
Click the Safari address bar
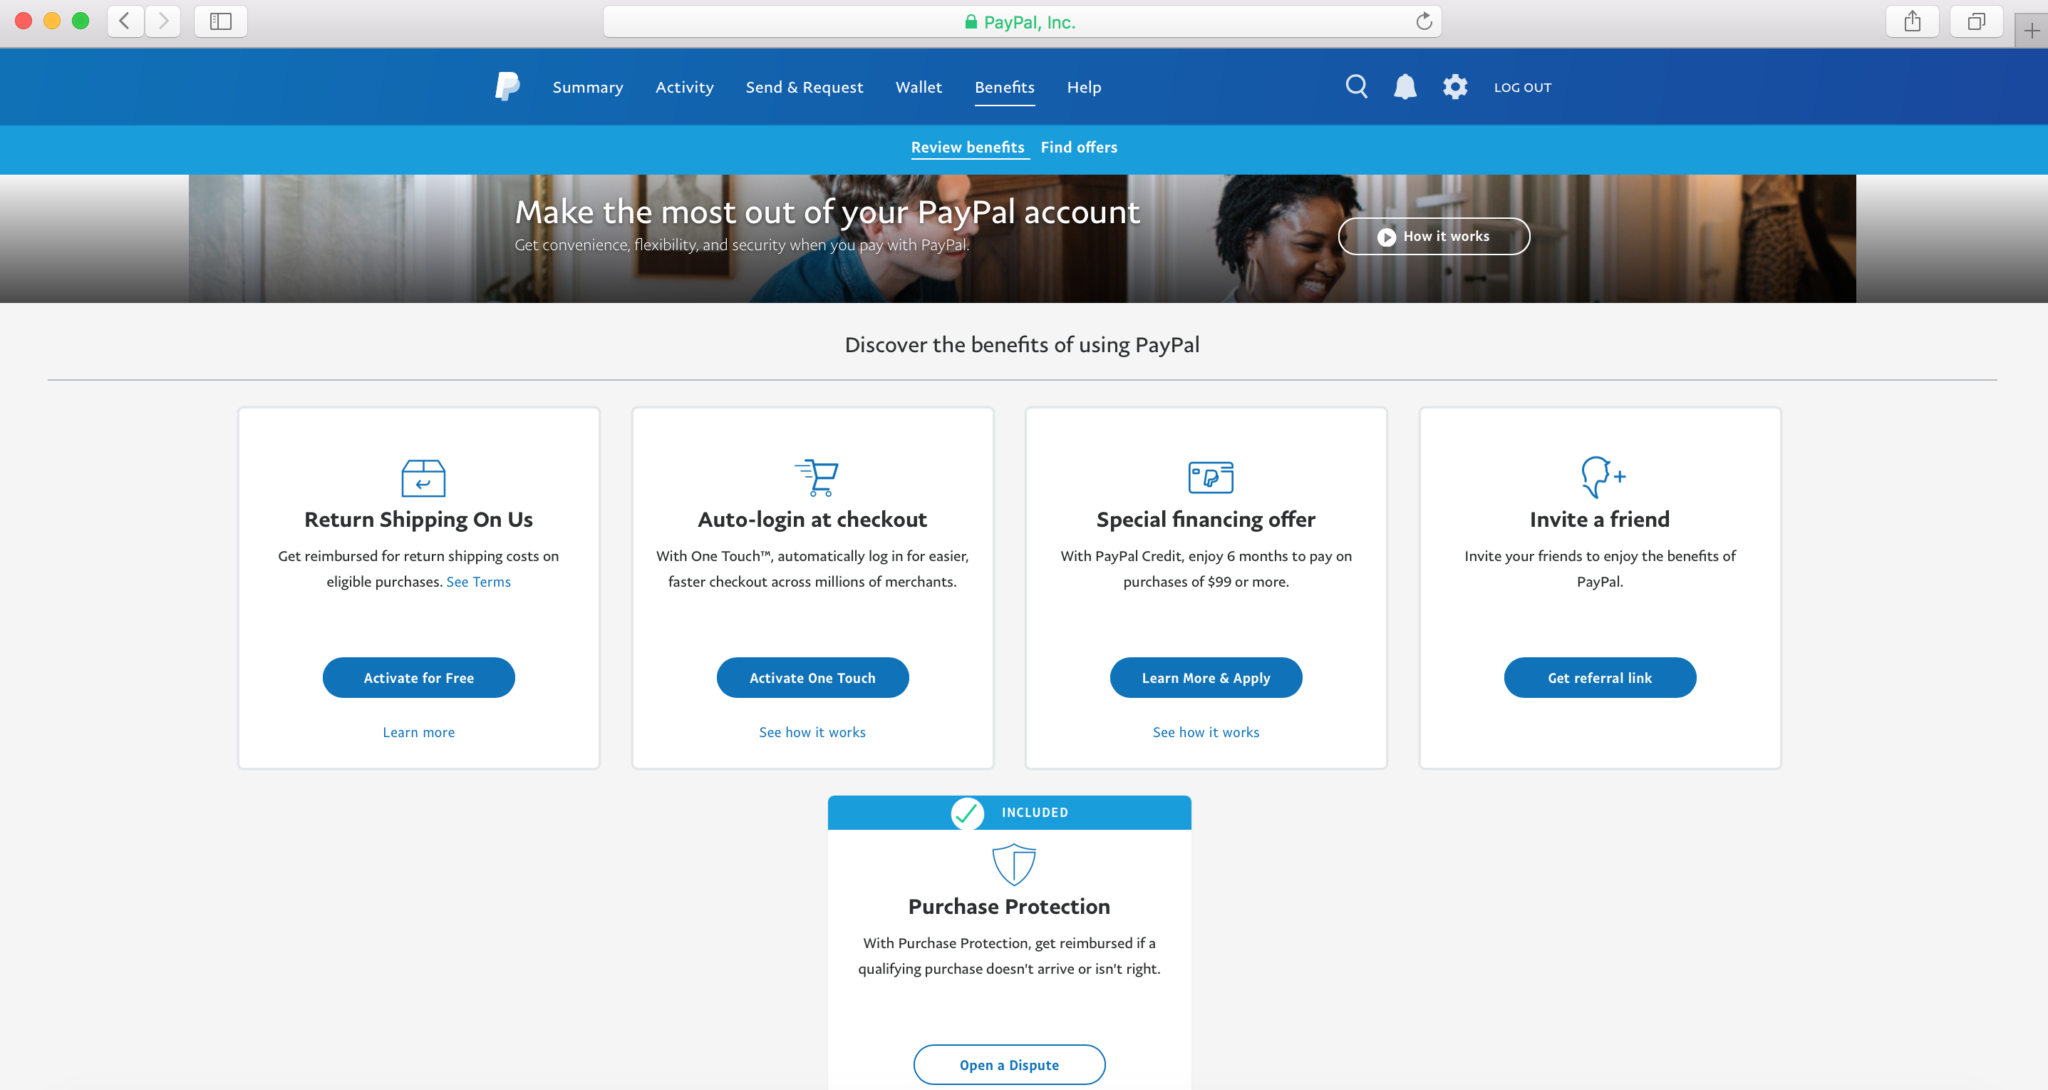pyautogui.click(x=1020, y=21)
